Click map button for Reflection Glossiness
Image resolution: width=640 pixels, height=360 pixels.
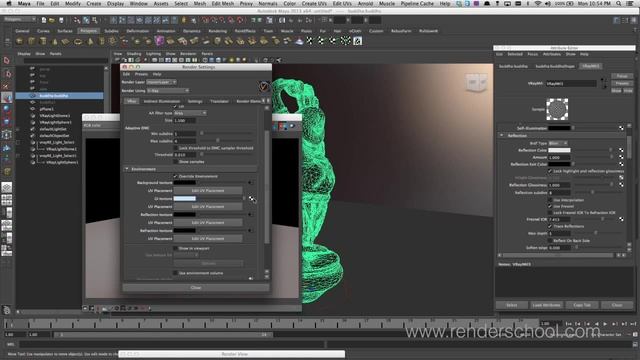[621, 185]
